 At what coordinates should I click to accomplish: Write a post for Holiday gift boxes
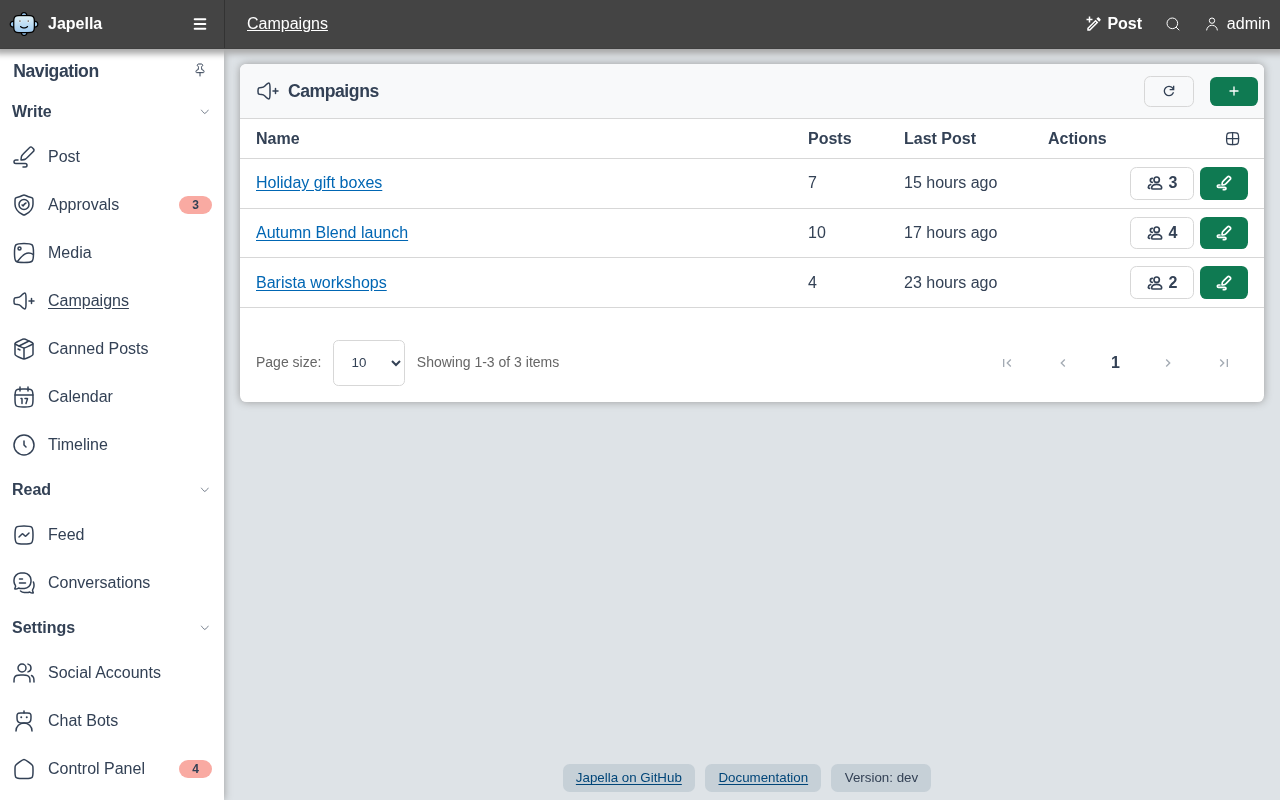click(1224, 183)
